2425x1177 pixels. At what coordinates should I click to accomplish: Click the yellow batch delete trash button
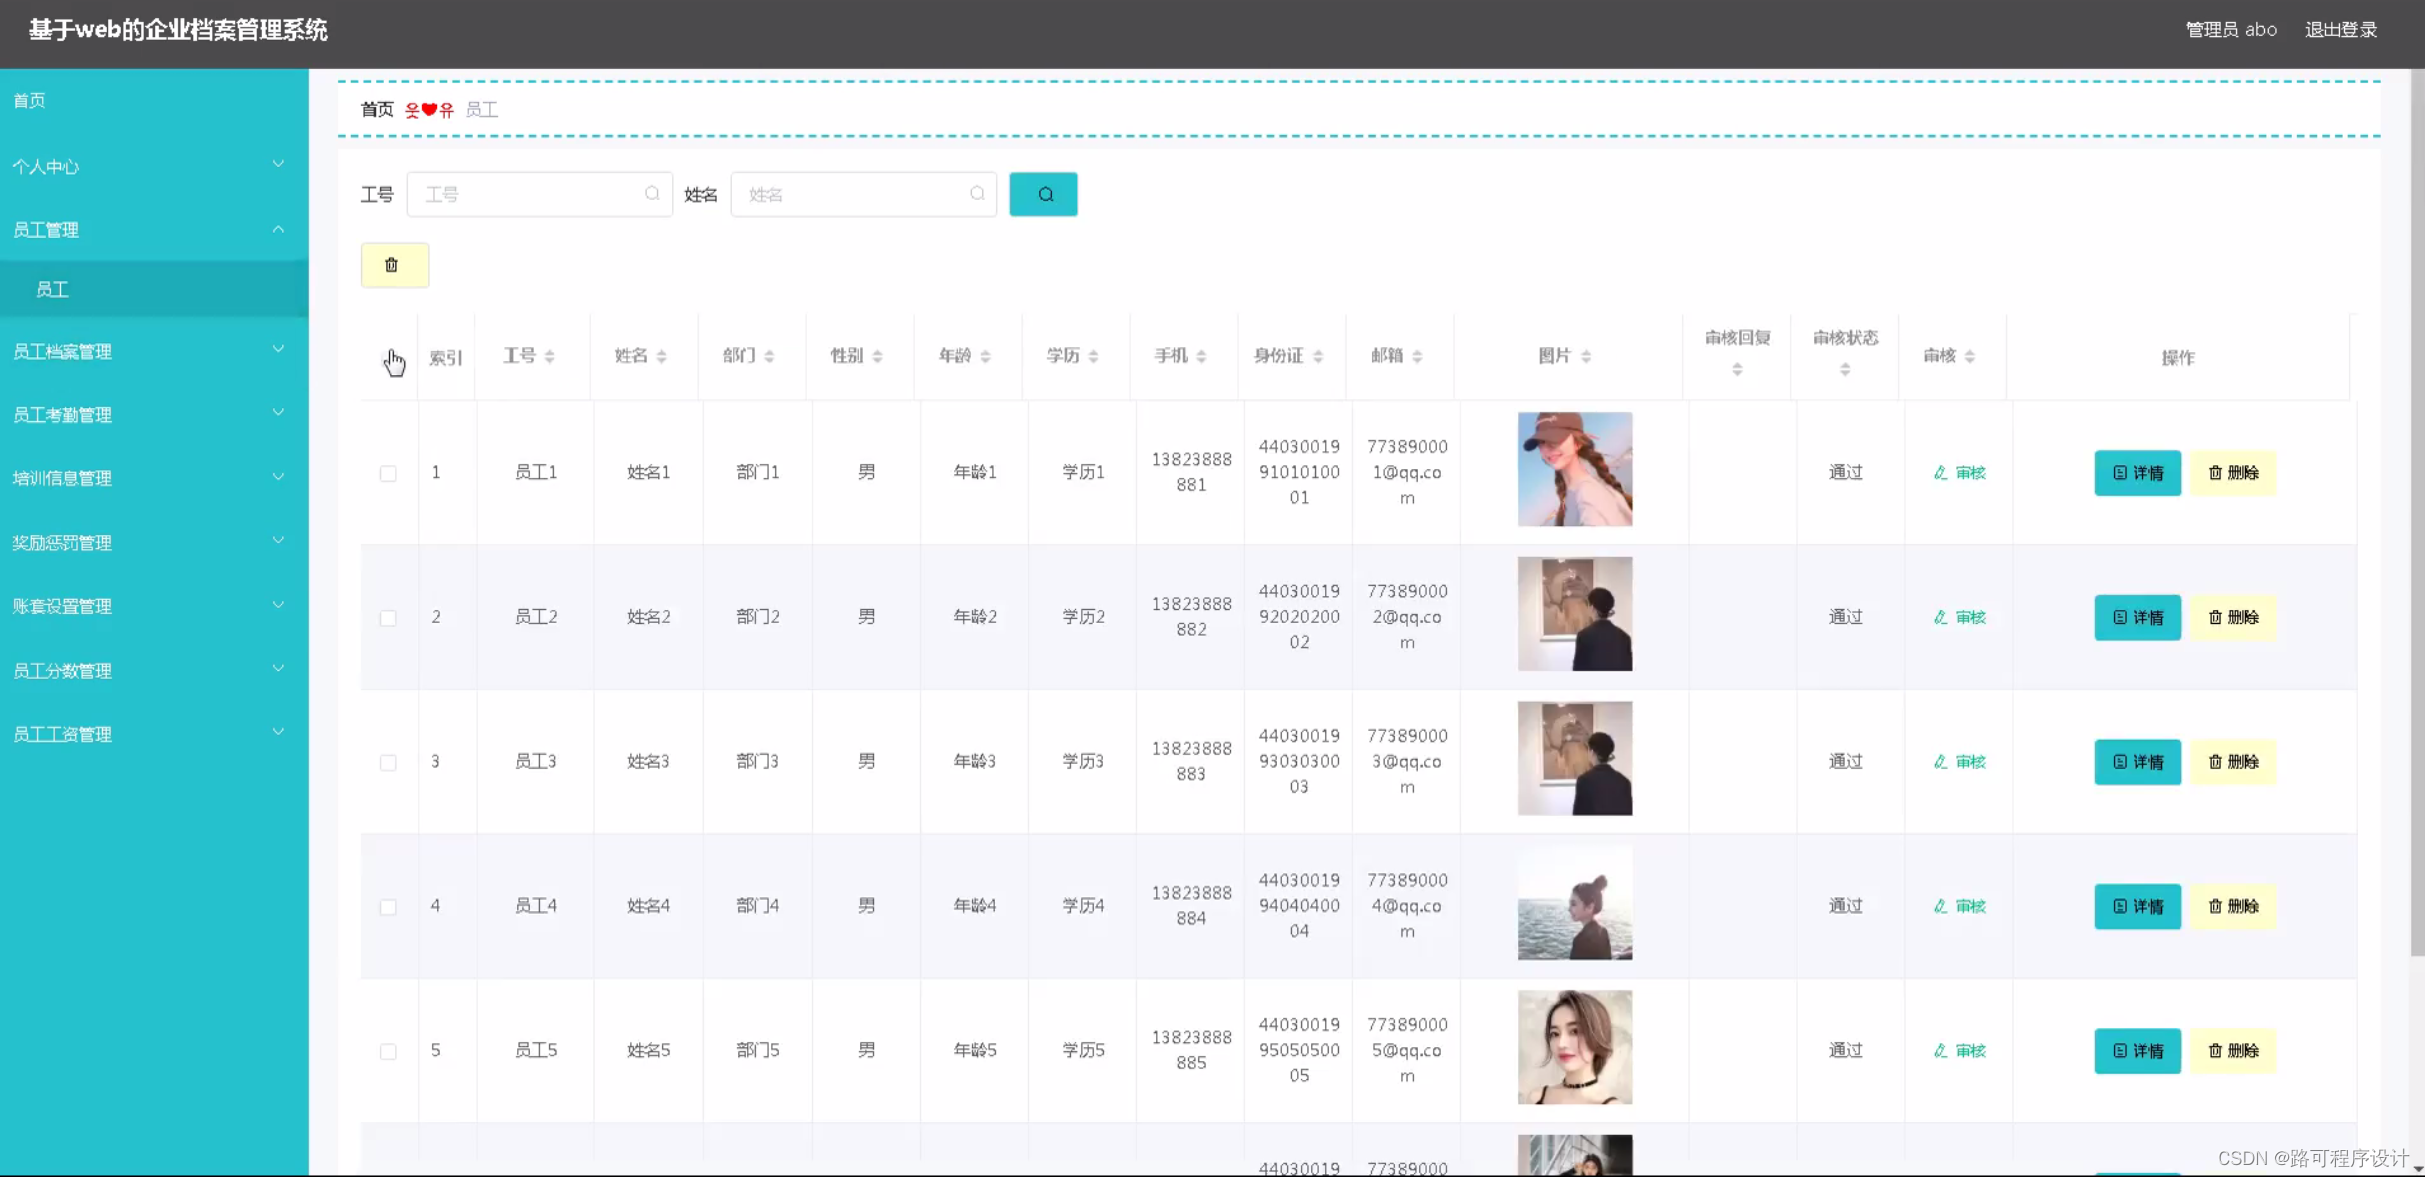[394, 265]
